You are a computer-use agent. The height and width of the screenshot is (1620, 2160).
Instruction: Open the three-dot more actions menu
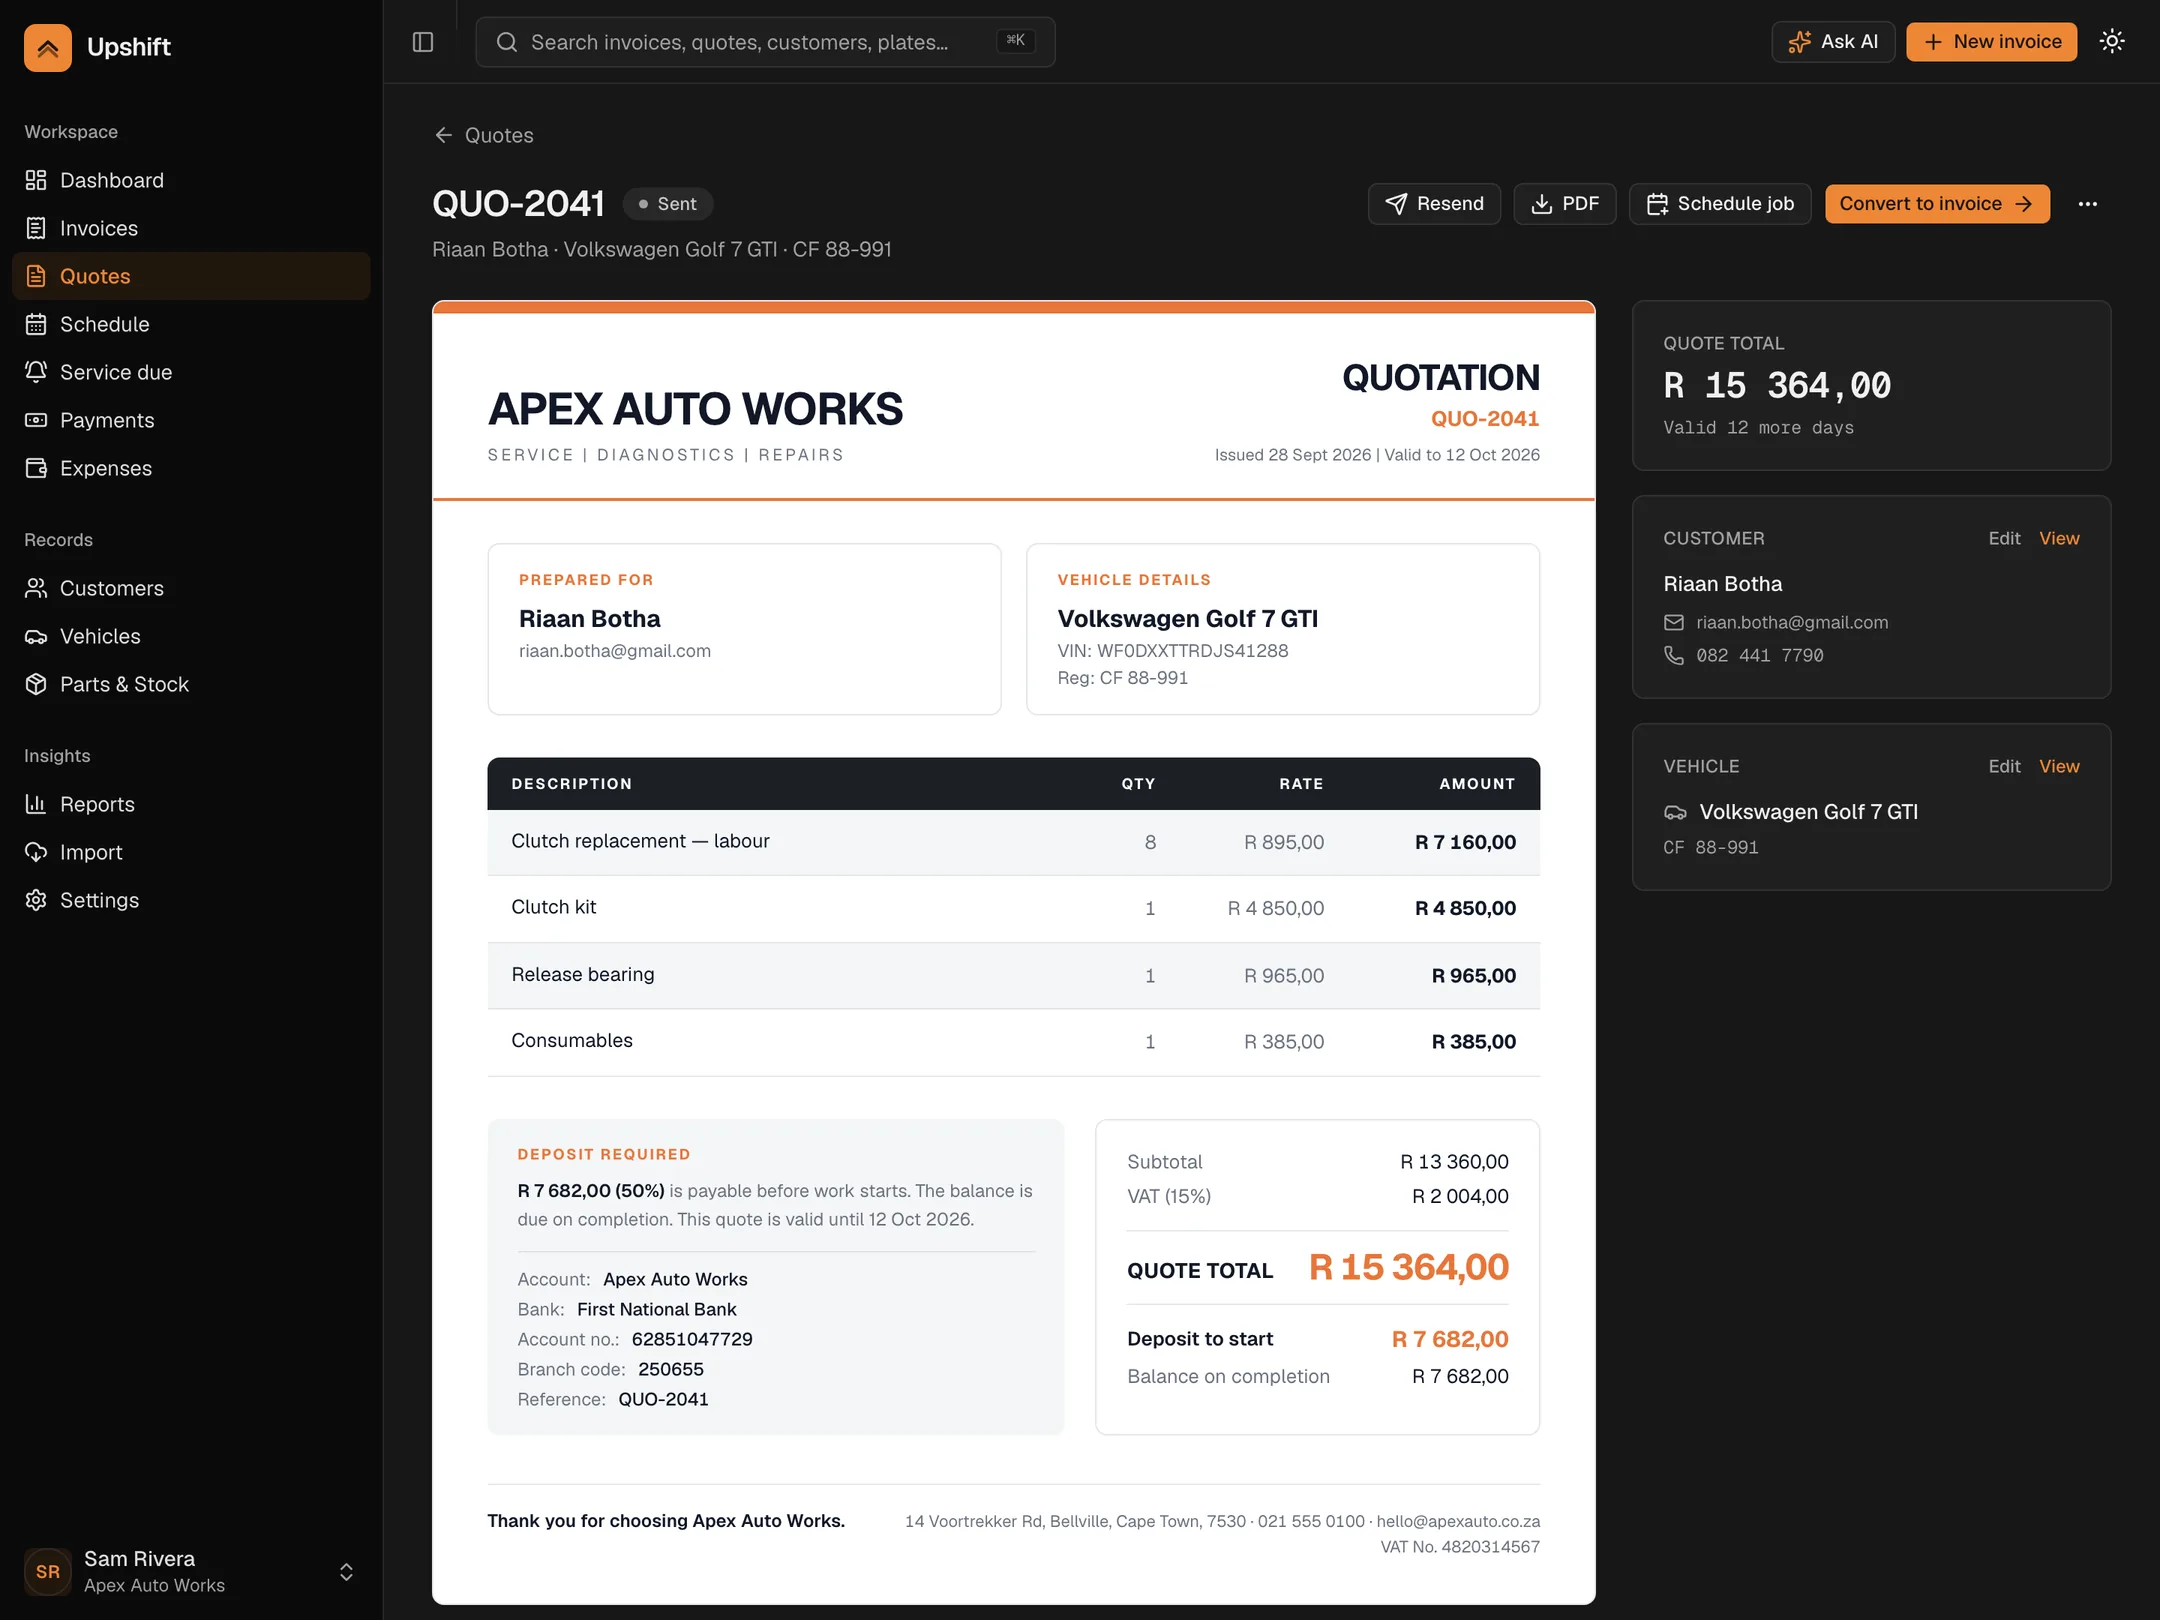tap(2088, 204)
